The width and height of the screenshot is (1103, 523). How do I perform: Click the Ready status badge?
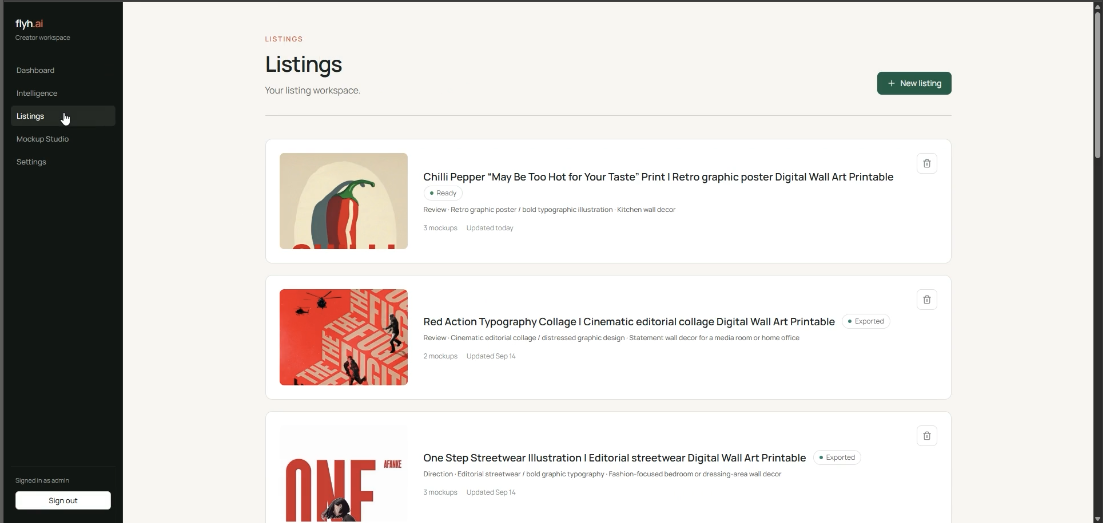point(443,193)
